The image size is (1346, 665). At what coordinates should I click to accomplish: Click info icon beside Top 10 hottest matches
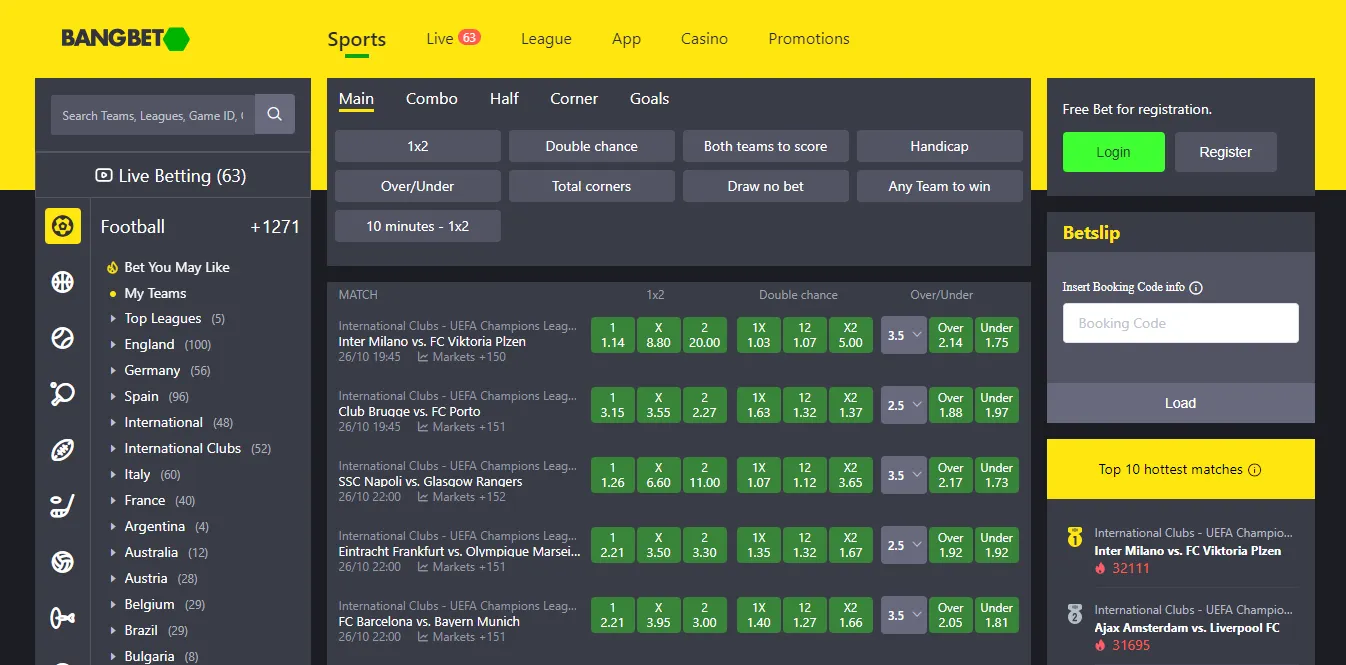1255,470
